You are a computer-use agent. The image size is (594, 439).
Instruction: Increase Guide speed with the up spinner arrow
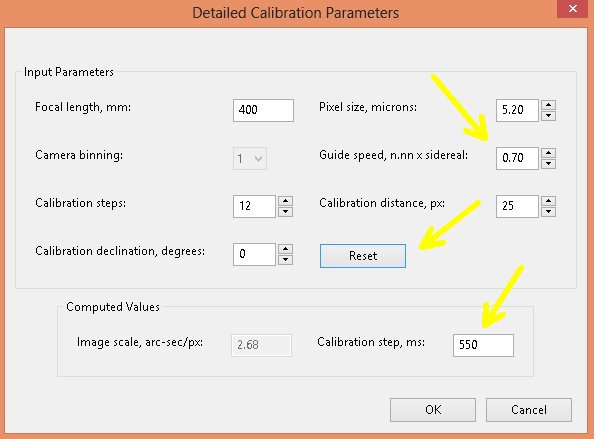tap(549, 153)
